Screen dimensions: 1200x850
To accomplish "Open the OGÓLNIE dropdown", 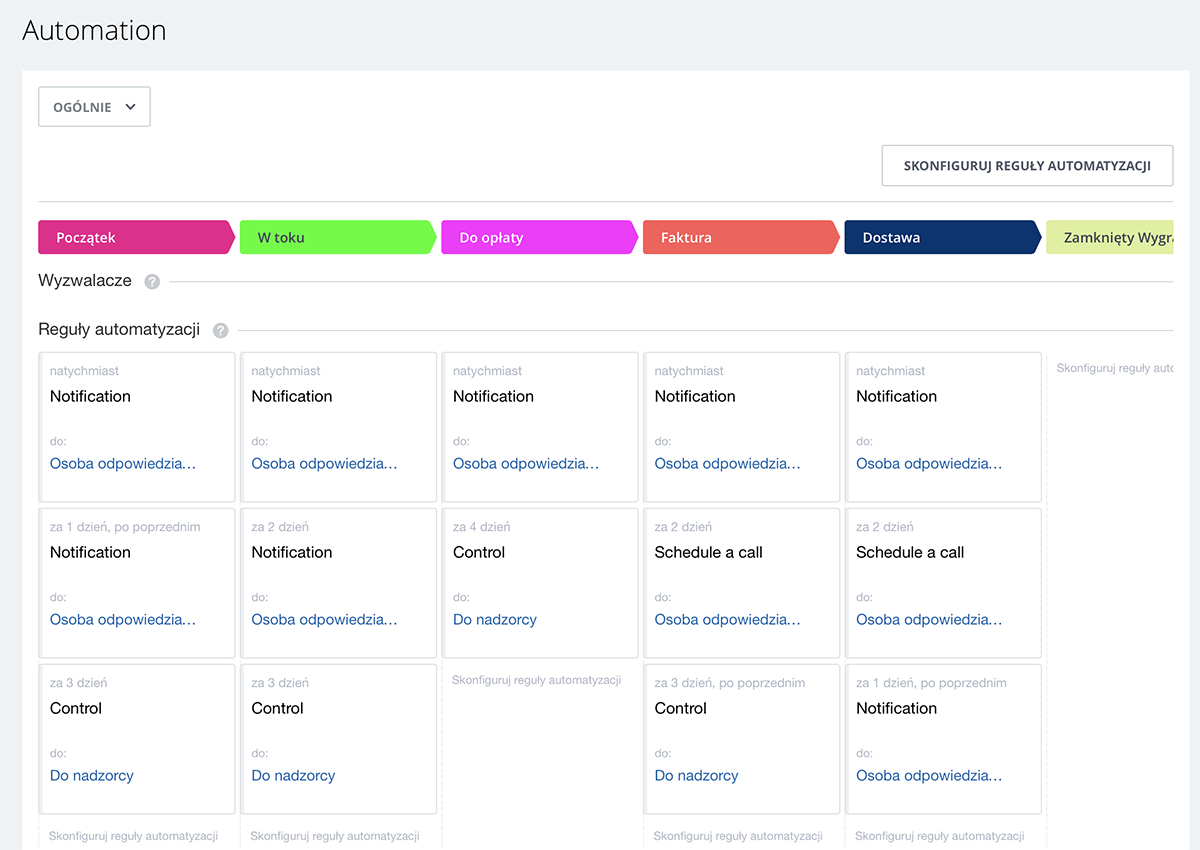I will pos(93,106).
